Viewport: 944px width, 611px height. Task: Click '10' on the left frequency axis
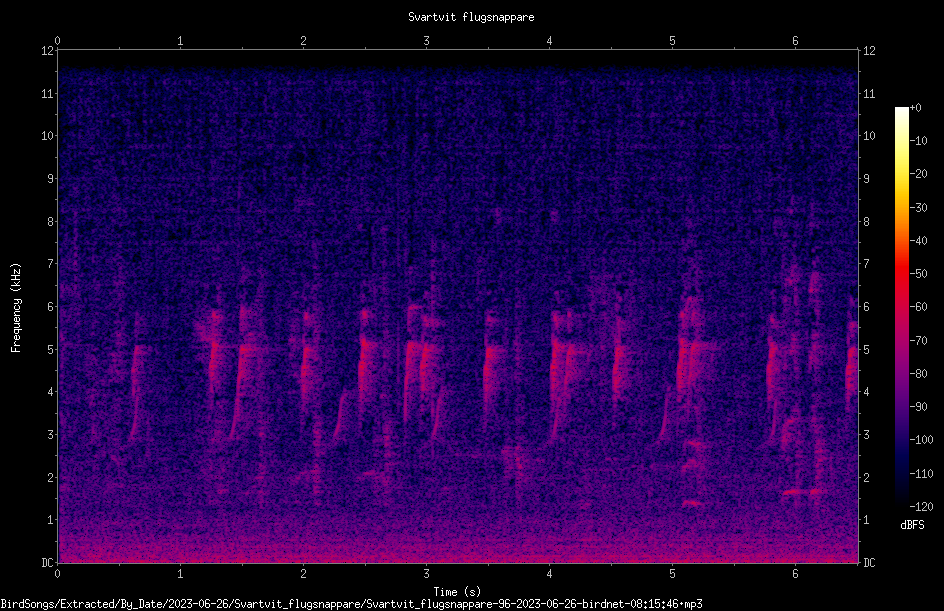point(47,136)
